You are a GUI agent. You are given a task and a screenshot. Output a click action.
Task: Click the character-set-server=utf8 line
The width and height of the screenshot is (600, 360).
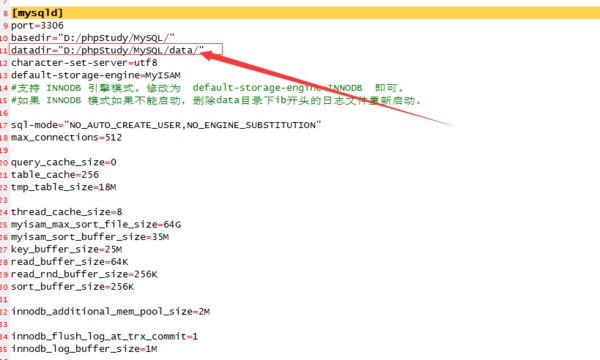84,63
